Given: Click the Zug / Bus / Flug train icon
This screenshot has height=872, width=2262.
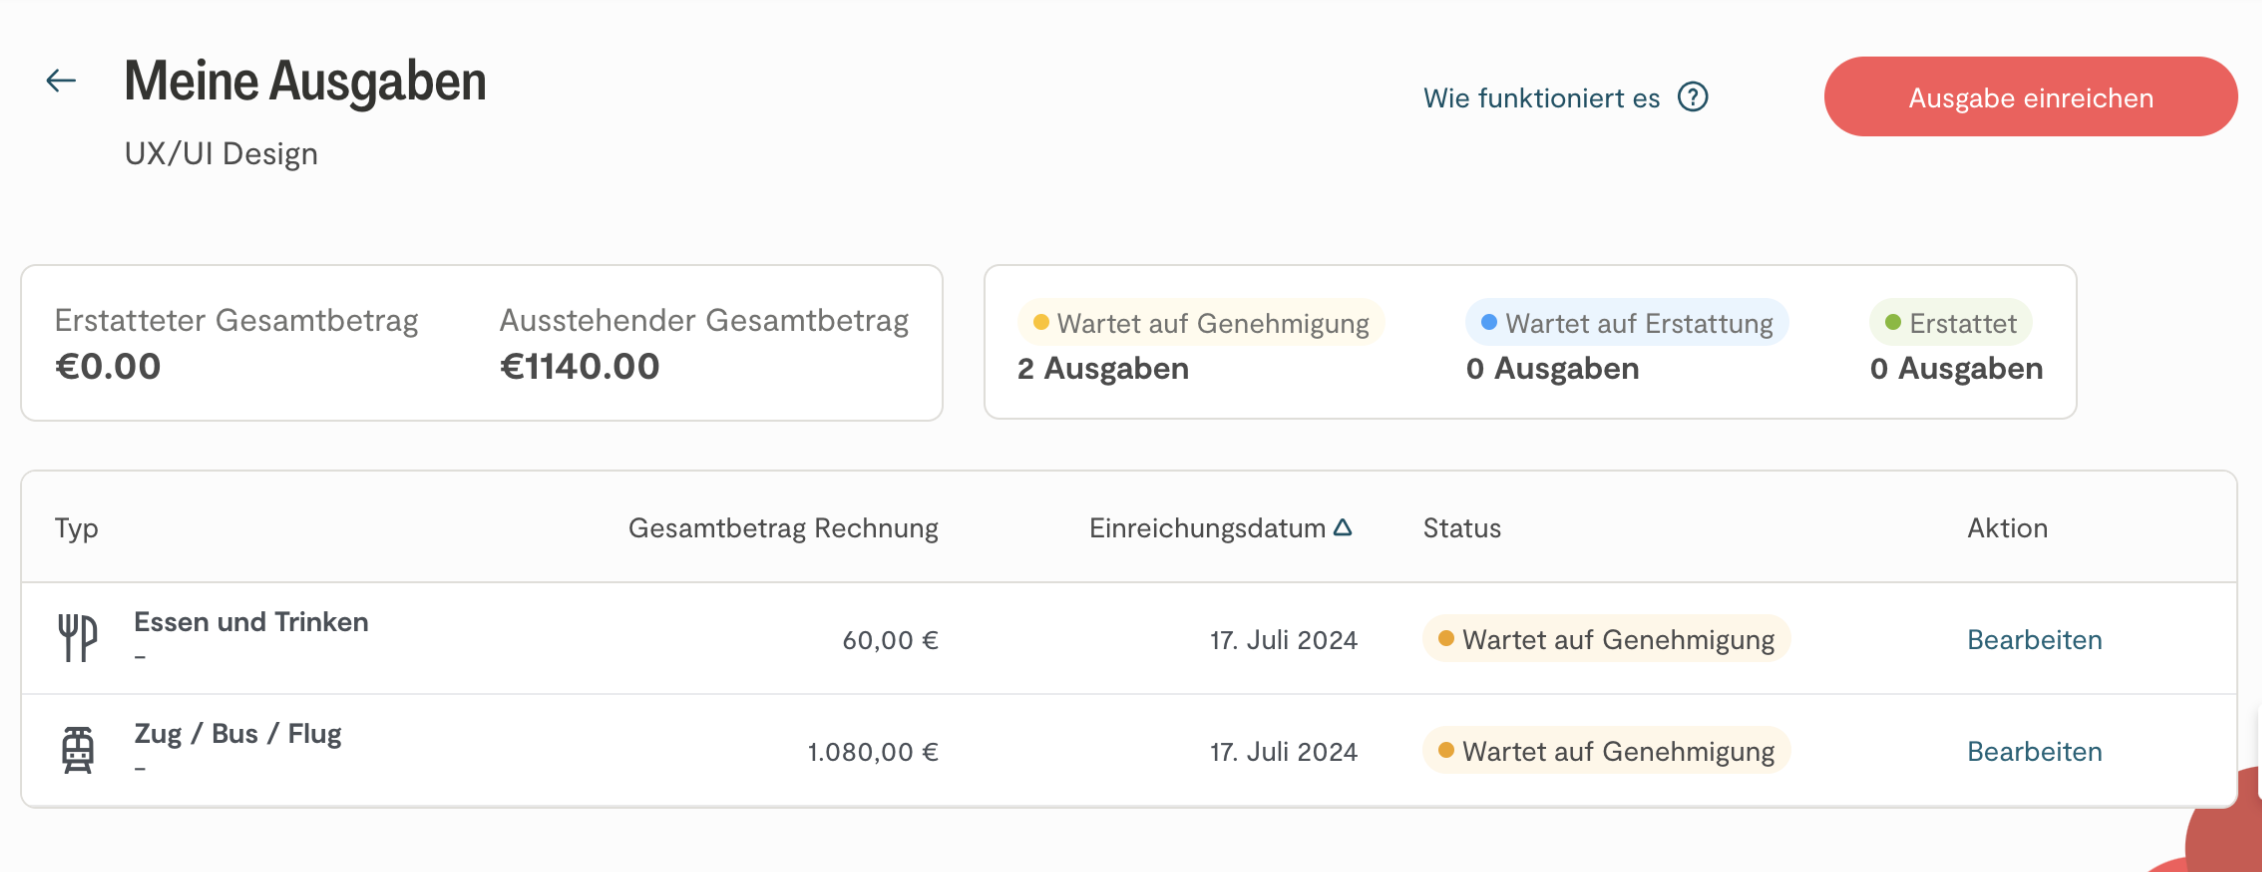Looking at the screenshot, I should pyautogui.click(x=78, y=750).
